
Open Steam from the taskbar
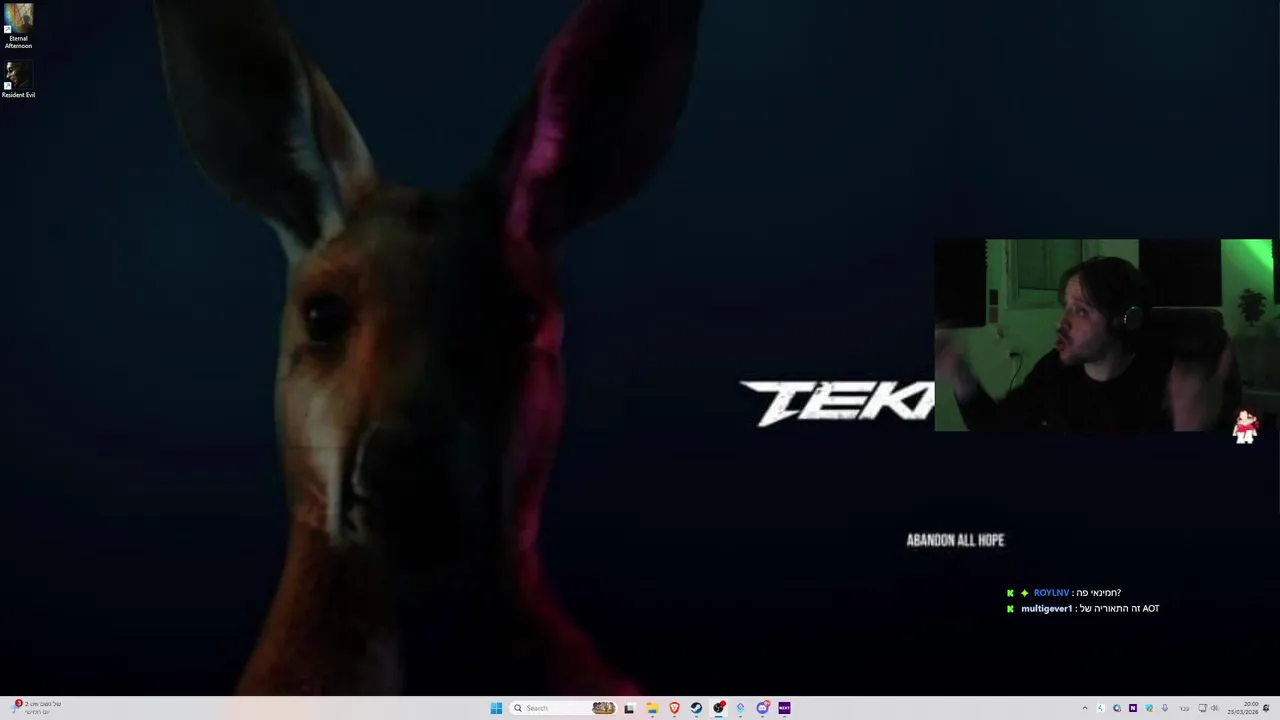point(696,708)
